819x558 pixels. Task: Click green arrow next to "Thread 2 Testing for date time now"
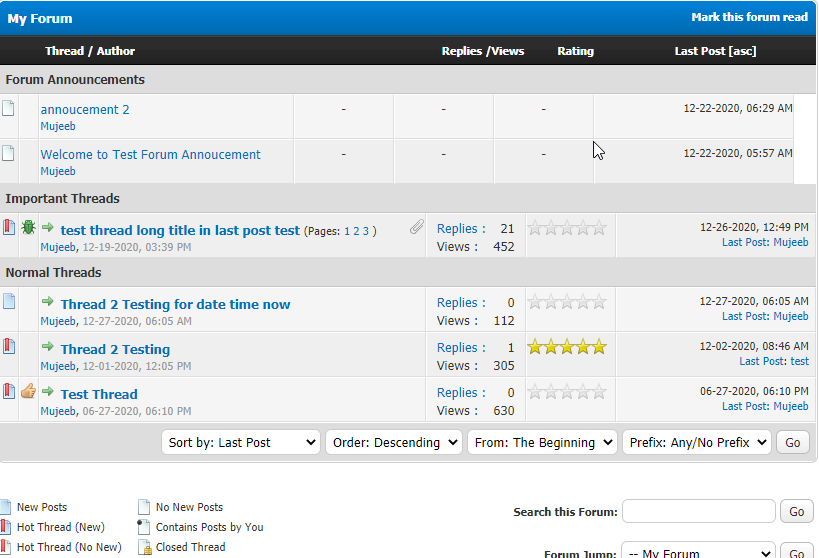(x=47, y=302)
